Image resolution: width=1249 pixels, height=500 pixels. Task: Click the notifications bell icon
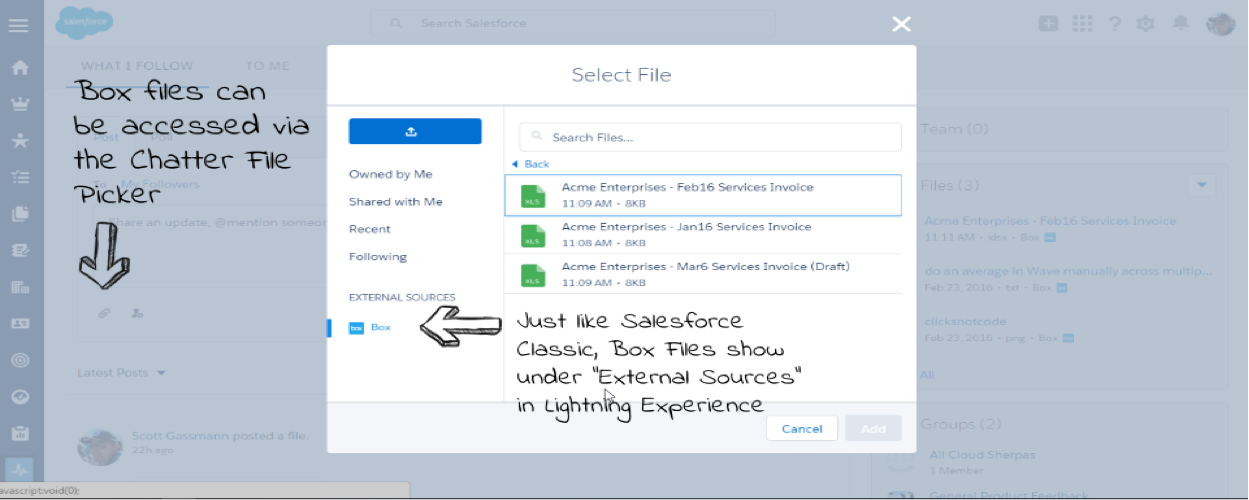[1181, 23]
